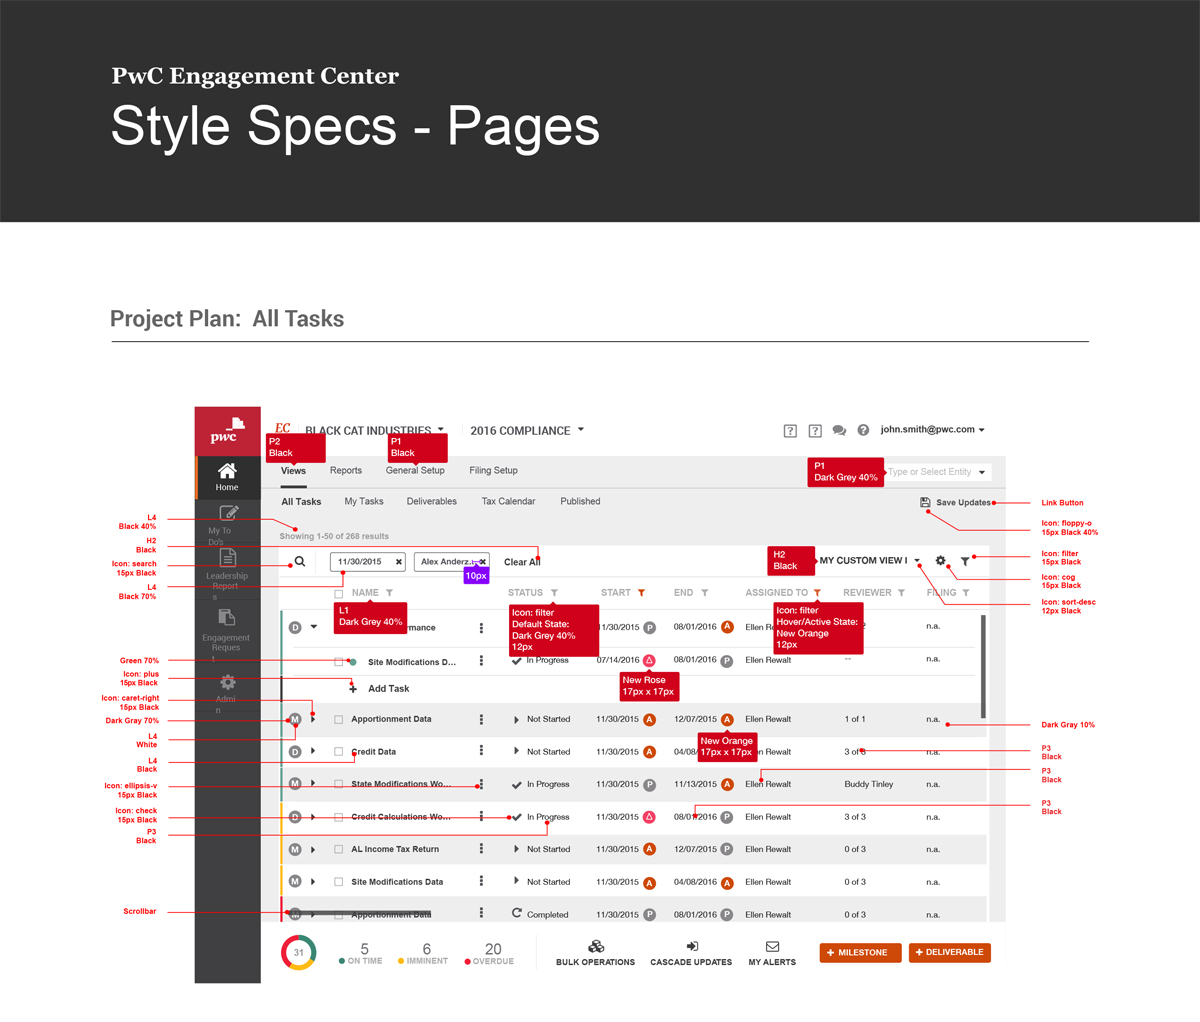Click the vertical scrollbar of task list
This screenshot has width=1200, height=1022.
(x=983, y=667)
